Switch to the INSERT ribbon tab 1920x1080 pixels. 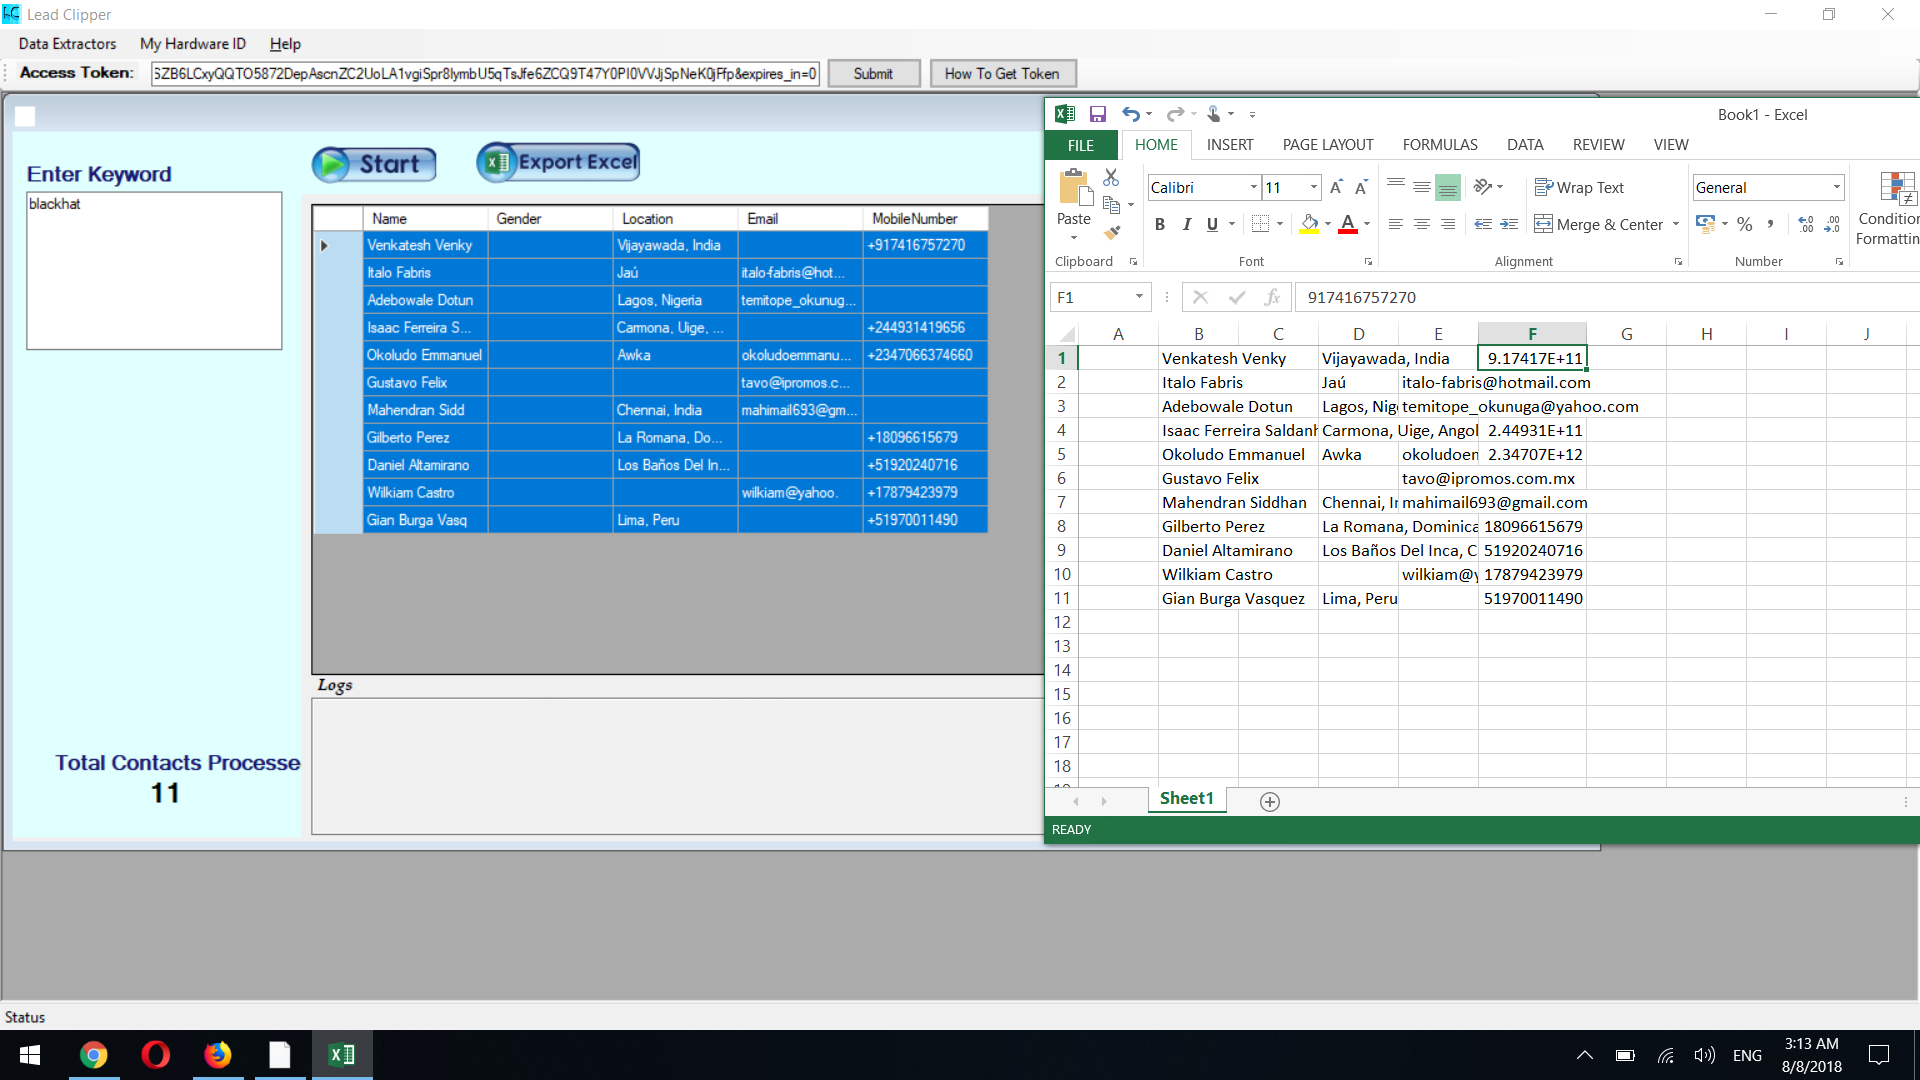tap(1229, 145)
